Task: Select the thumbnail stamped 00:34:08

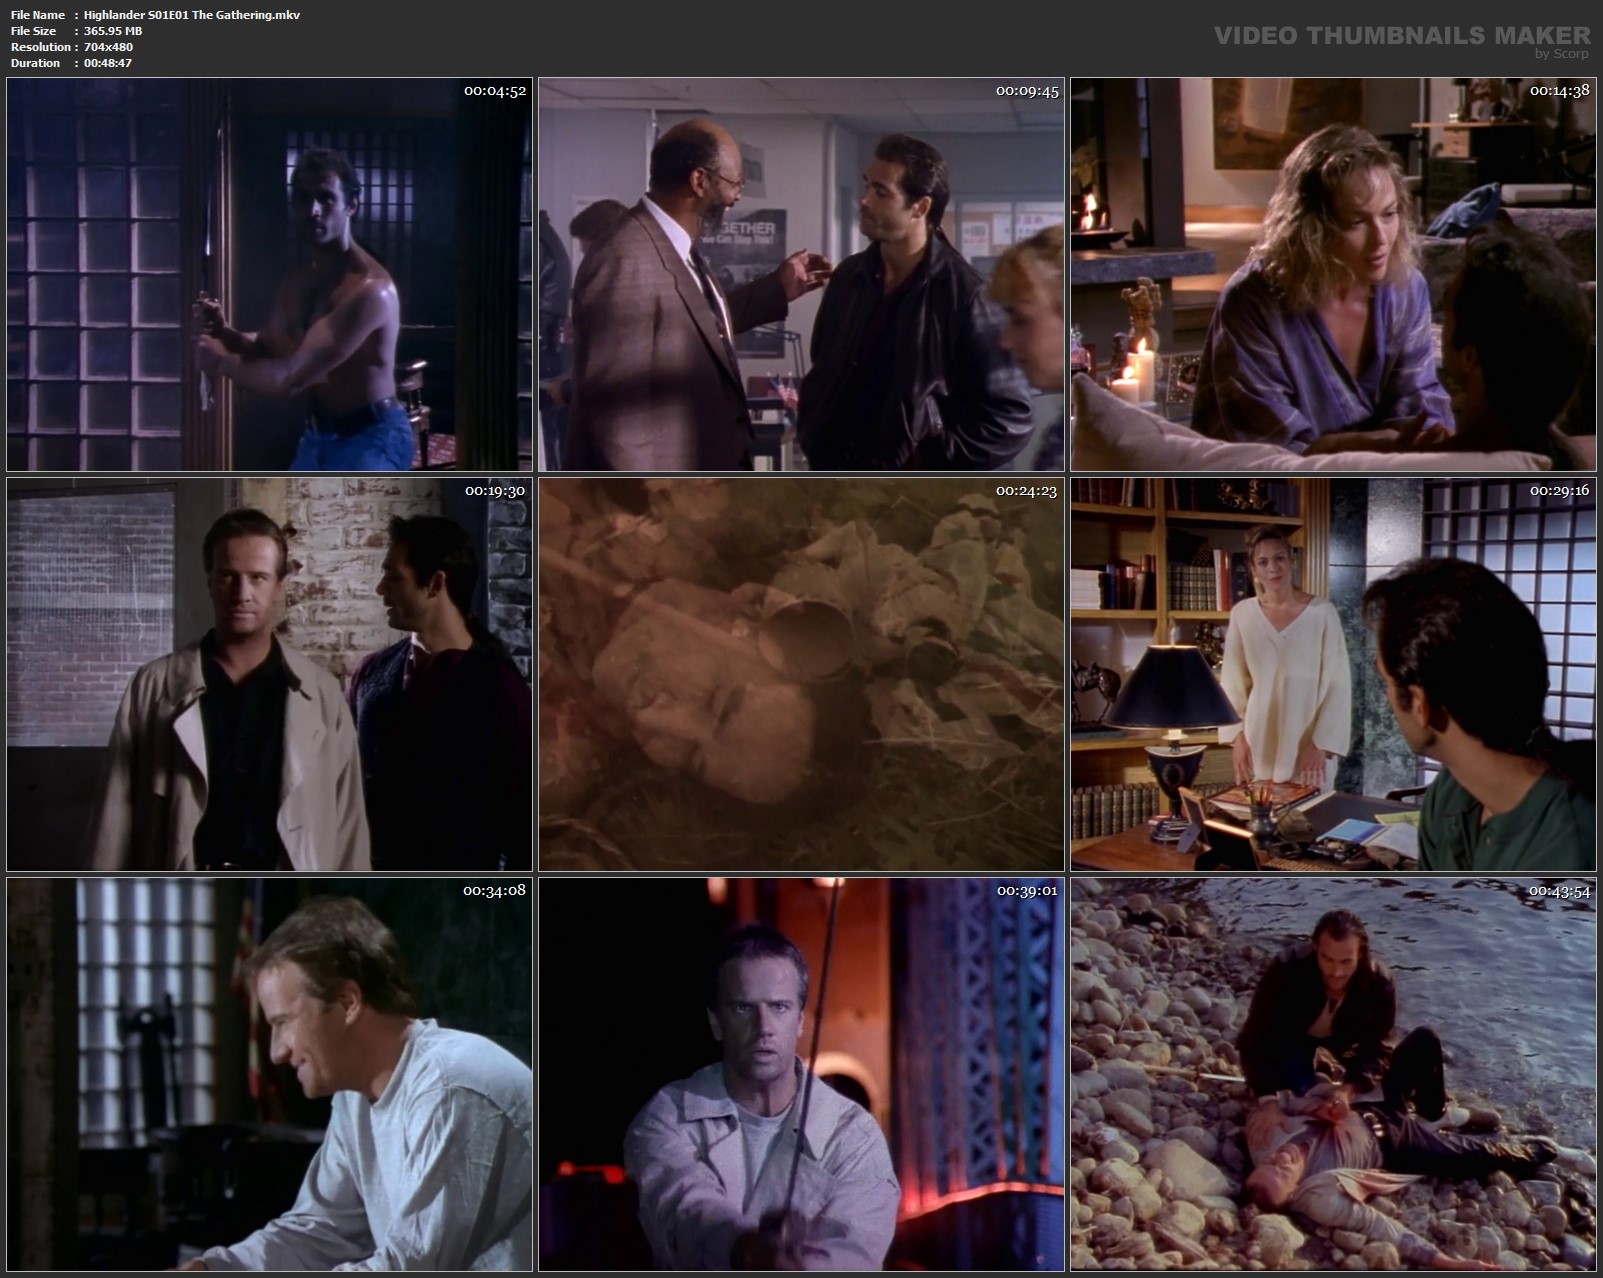Action: click(x=269, y=1074)
